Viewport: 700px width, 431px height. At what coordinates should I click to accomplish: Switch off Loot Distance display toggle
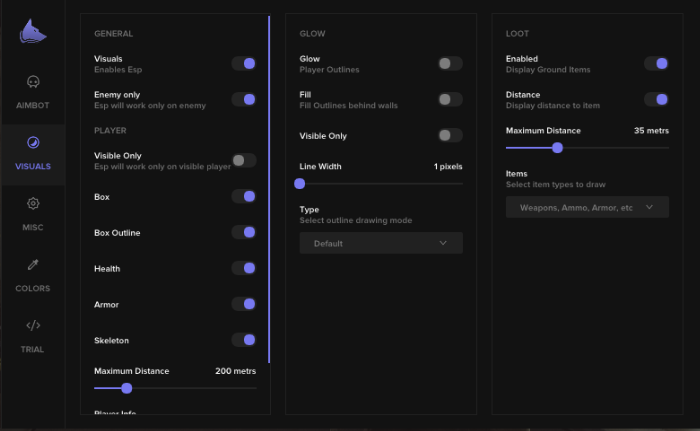tap(656, 99)
